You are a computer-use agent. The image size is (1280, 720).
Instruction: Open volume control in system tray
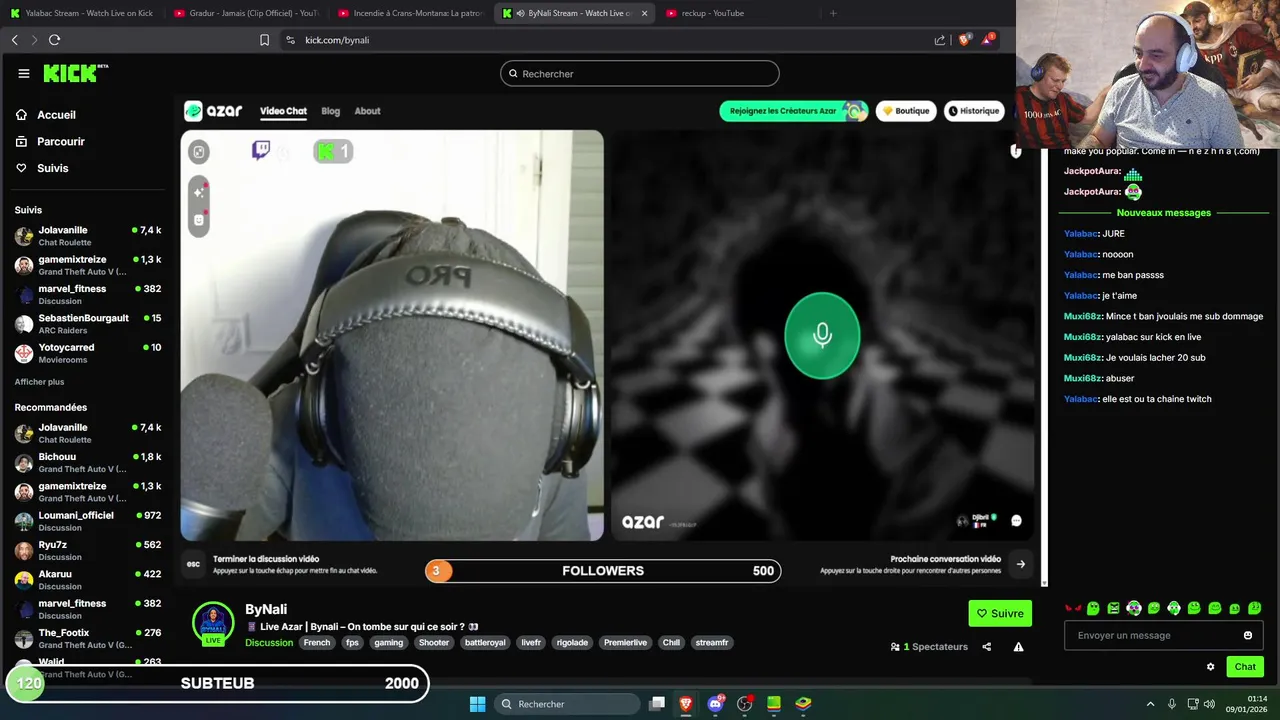1209,704
